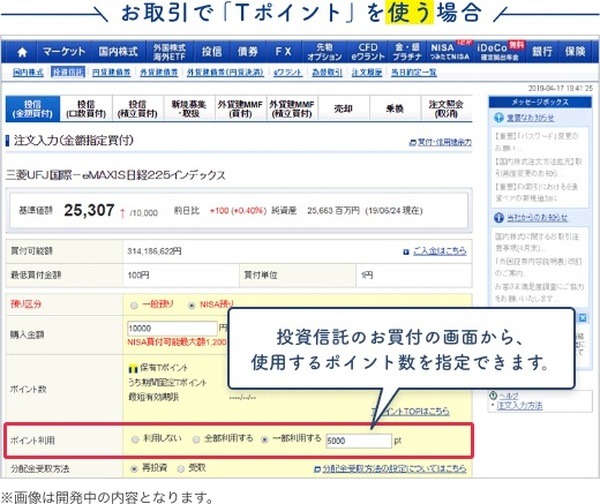Select the NISA預り radio button
The width and height of the screenshot is (600, 504).
click(x=192, y=305)
